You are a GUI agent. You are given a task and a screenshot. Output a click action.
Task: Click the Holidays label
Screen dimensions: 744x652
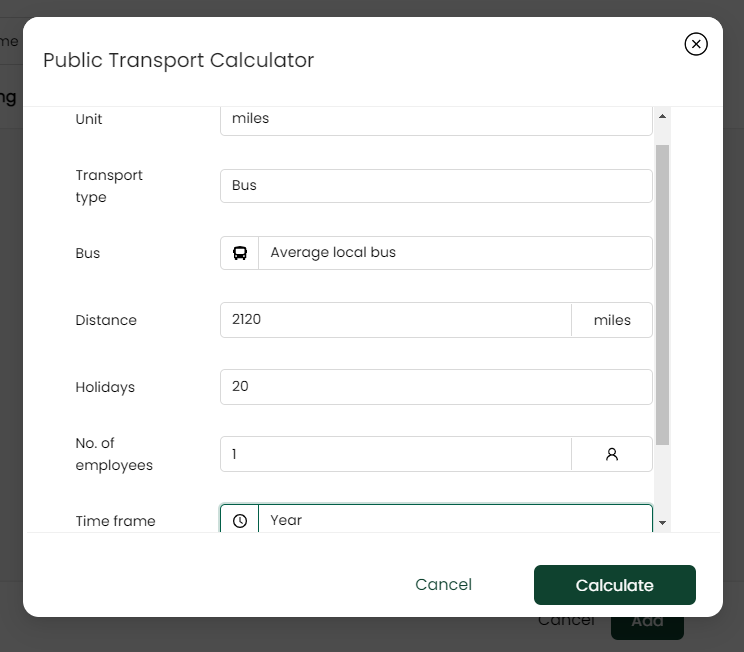(x=105, y=387)
